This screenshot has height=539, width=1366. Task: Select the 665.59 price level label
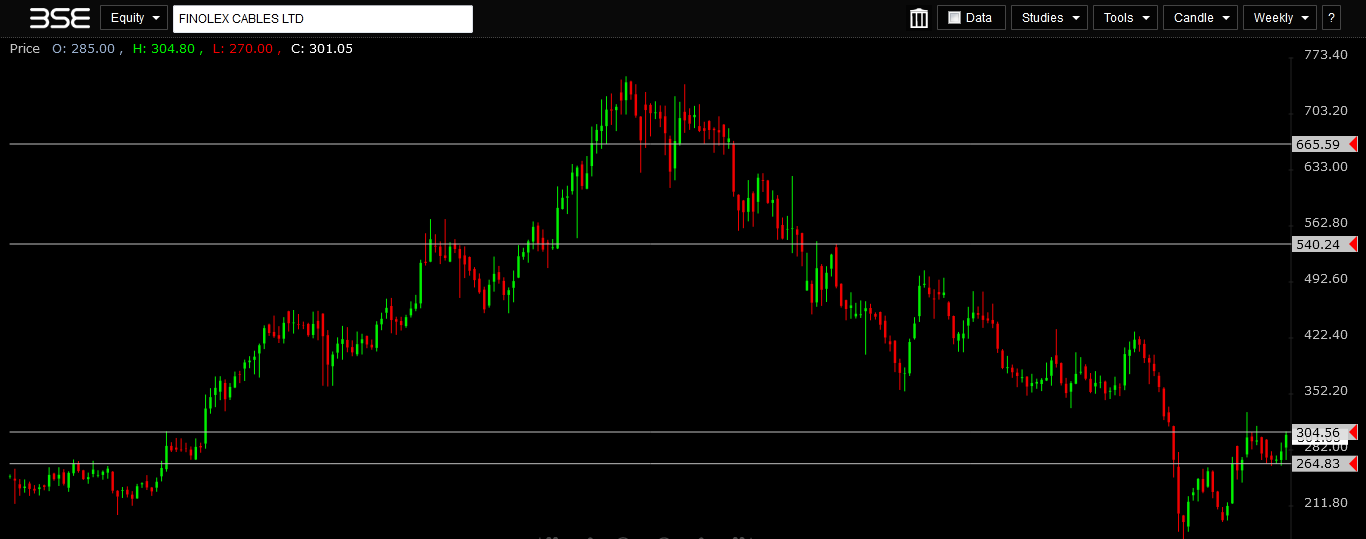(1317, 144)
